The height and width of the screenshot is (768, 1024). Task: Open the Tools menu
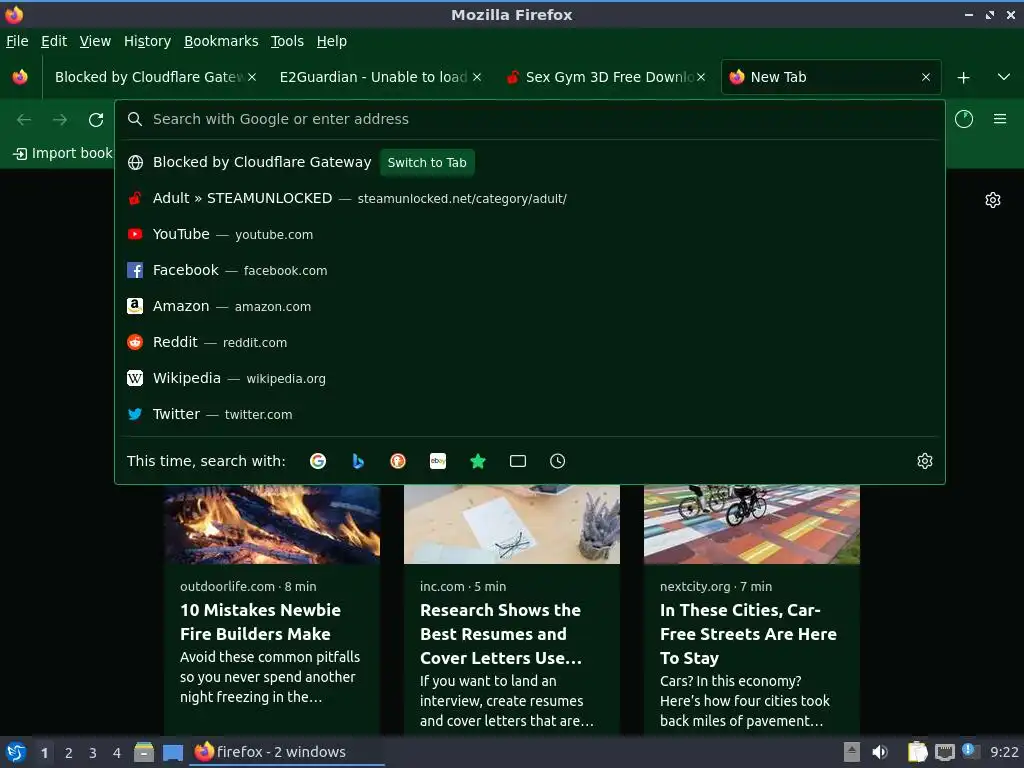tap(287, 41)
